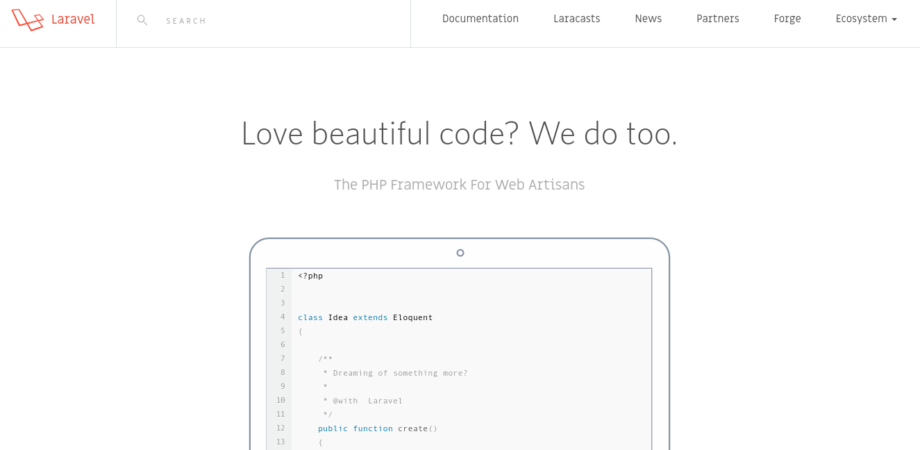Open the Forge menu item
Screen dimensions: 920x450
tap(787, 19)
